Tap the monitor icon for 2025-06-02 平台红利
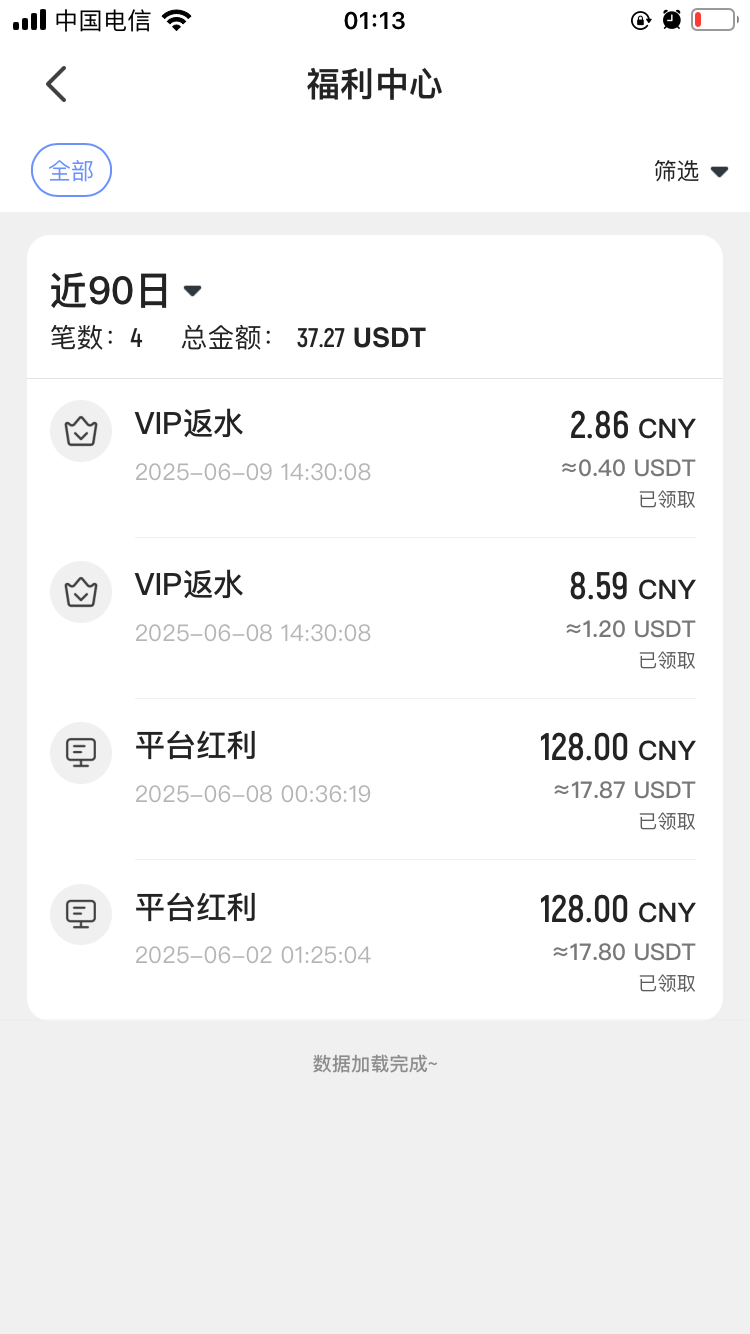 pyautogui.click(x=80, y=914)
